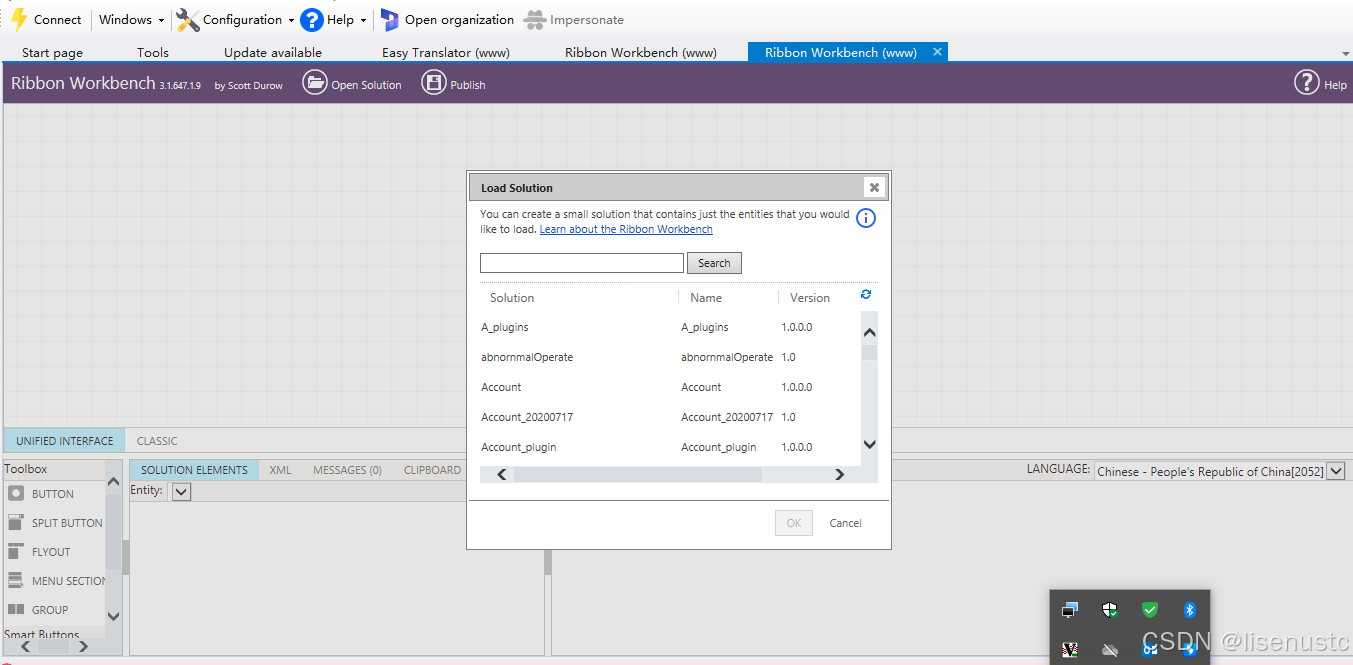Image resolution: width=1353 pixels, height=665 pixels.
Task: Open Ribbon Workbench Help circle icon
Action: (x=1307, y=83)
